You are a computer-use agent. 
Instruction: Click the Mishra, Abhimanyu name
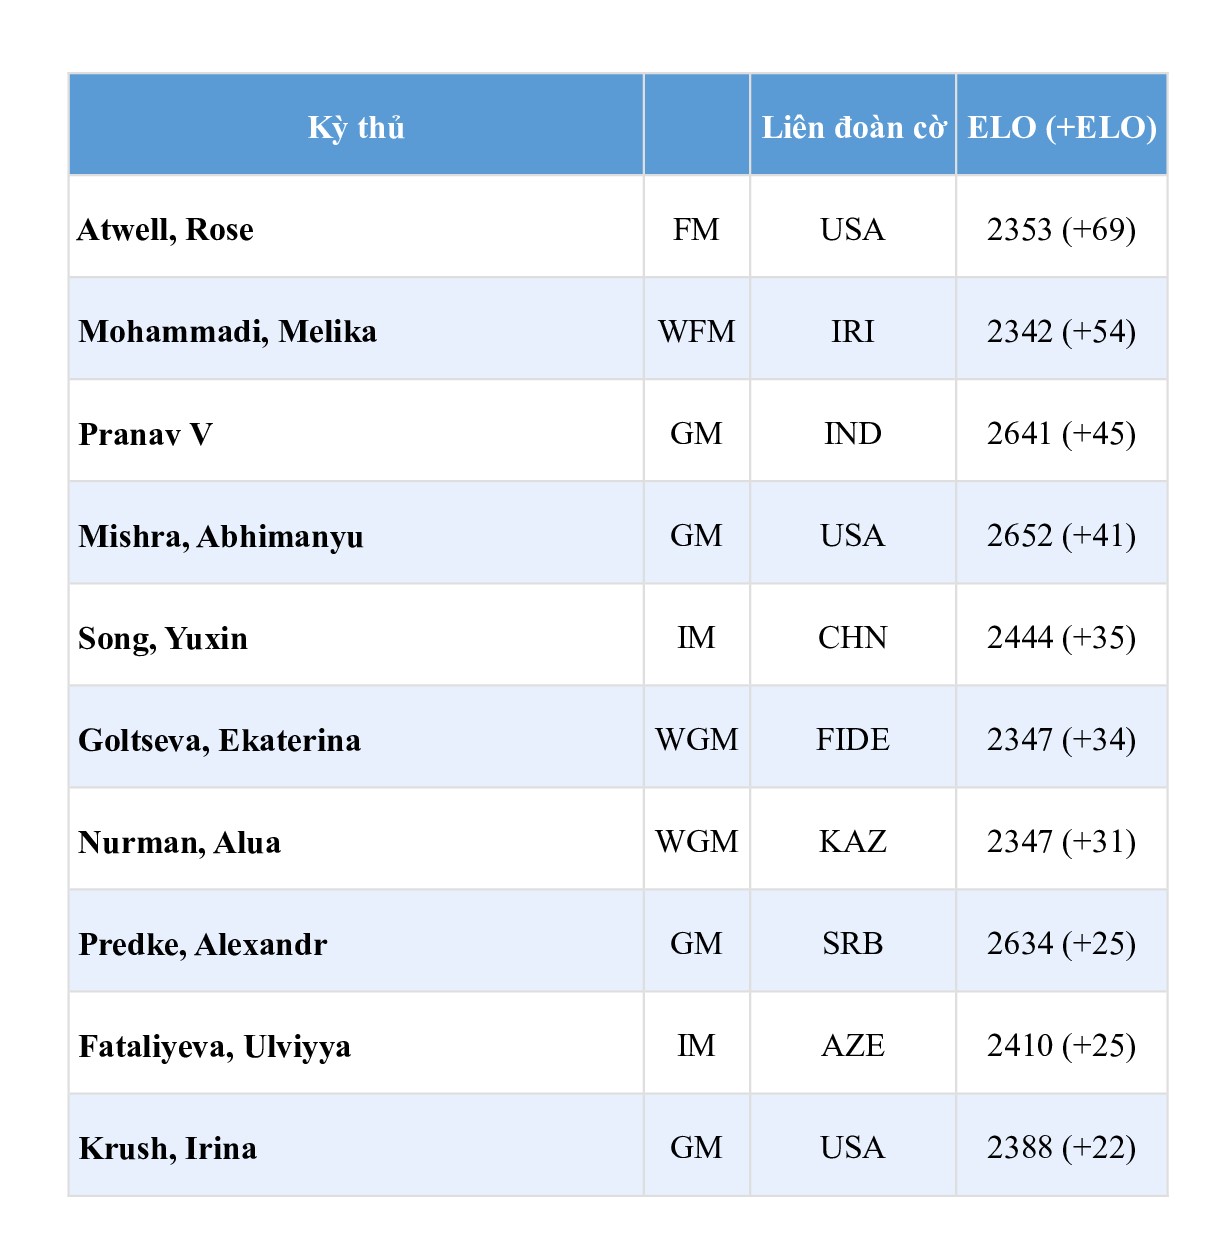tap(221, 537)
